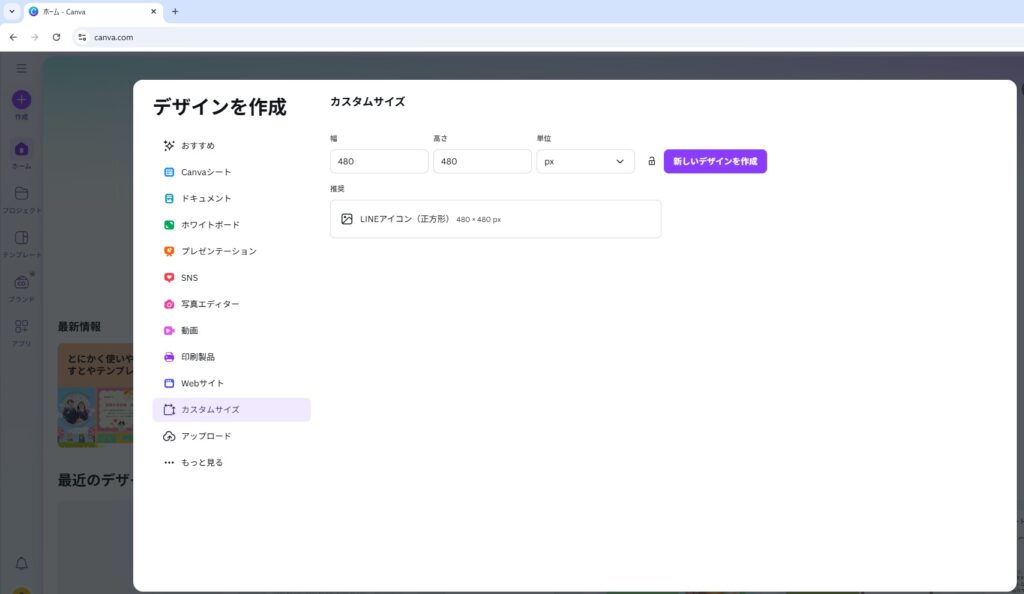Click the プレゼンテーション icon

pos(168,251)
